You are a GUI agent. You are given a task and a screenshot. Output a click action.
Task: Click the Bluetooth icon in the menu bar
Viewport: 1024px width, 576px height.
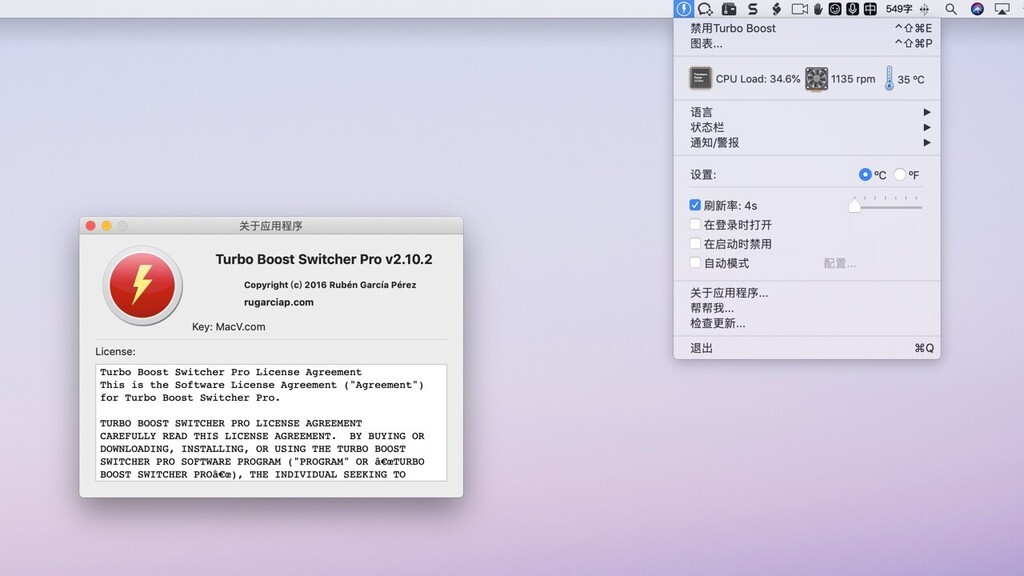(924, 9)
